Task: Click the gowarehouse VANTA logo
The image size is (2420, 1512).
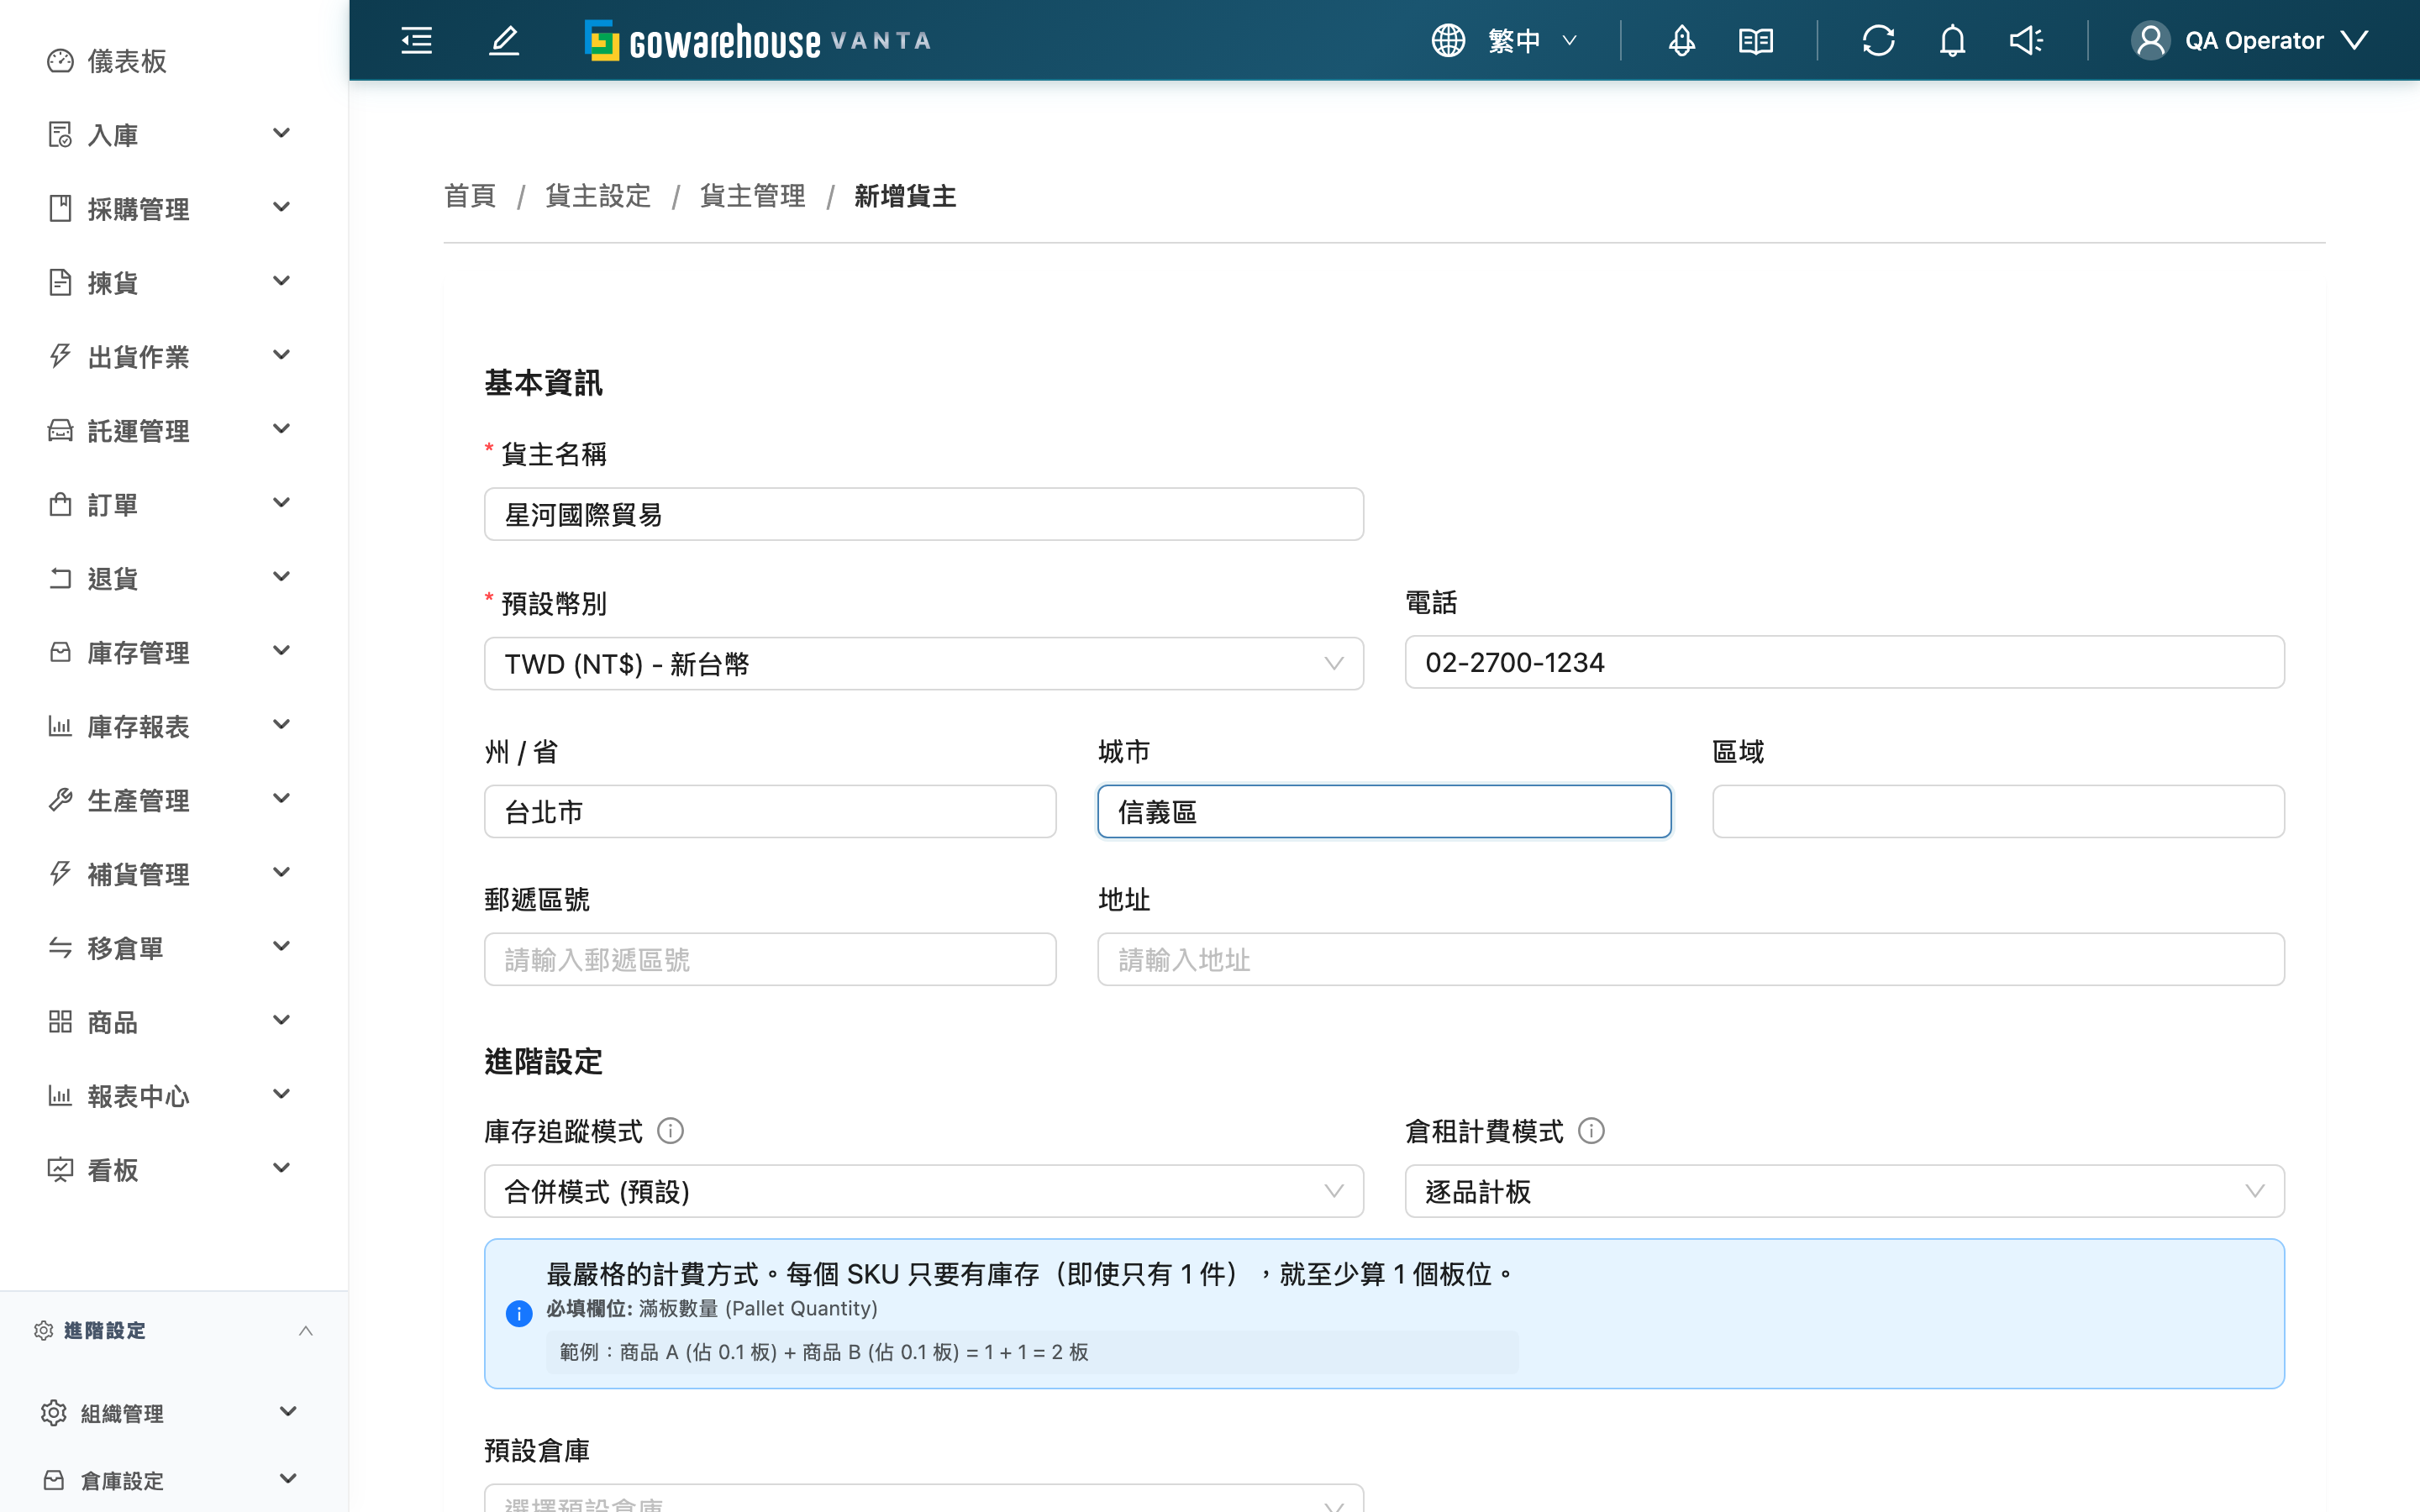Action: 758,41
